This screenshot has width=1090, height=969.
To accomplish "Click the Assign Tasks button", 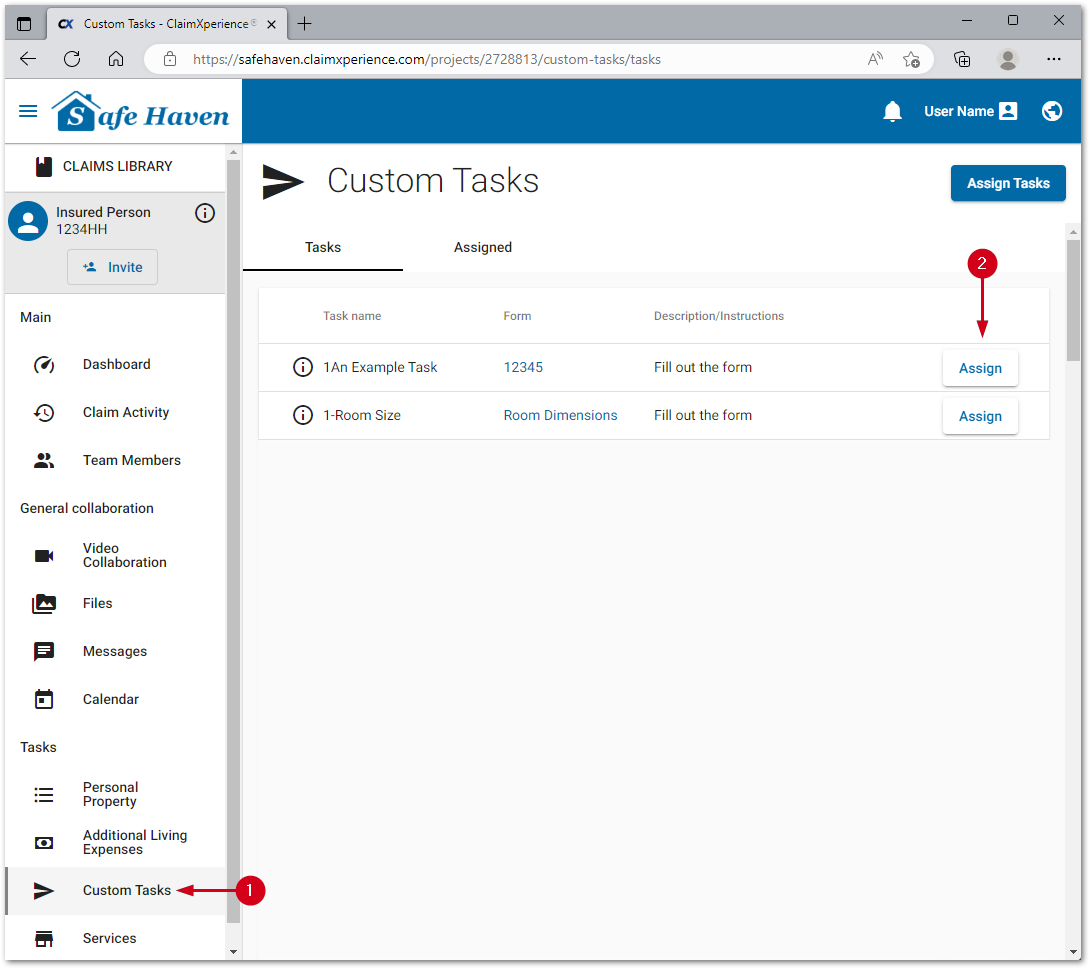I will point(1008,183).
